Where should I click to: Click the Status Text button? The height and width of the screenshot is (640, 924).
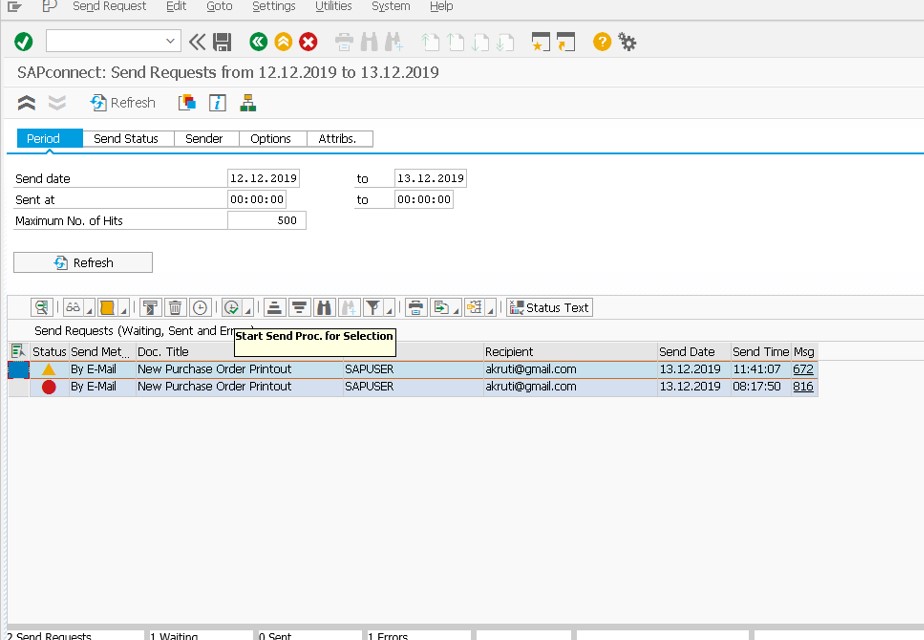[x=549, y=308]
